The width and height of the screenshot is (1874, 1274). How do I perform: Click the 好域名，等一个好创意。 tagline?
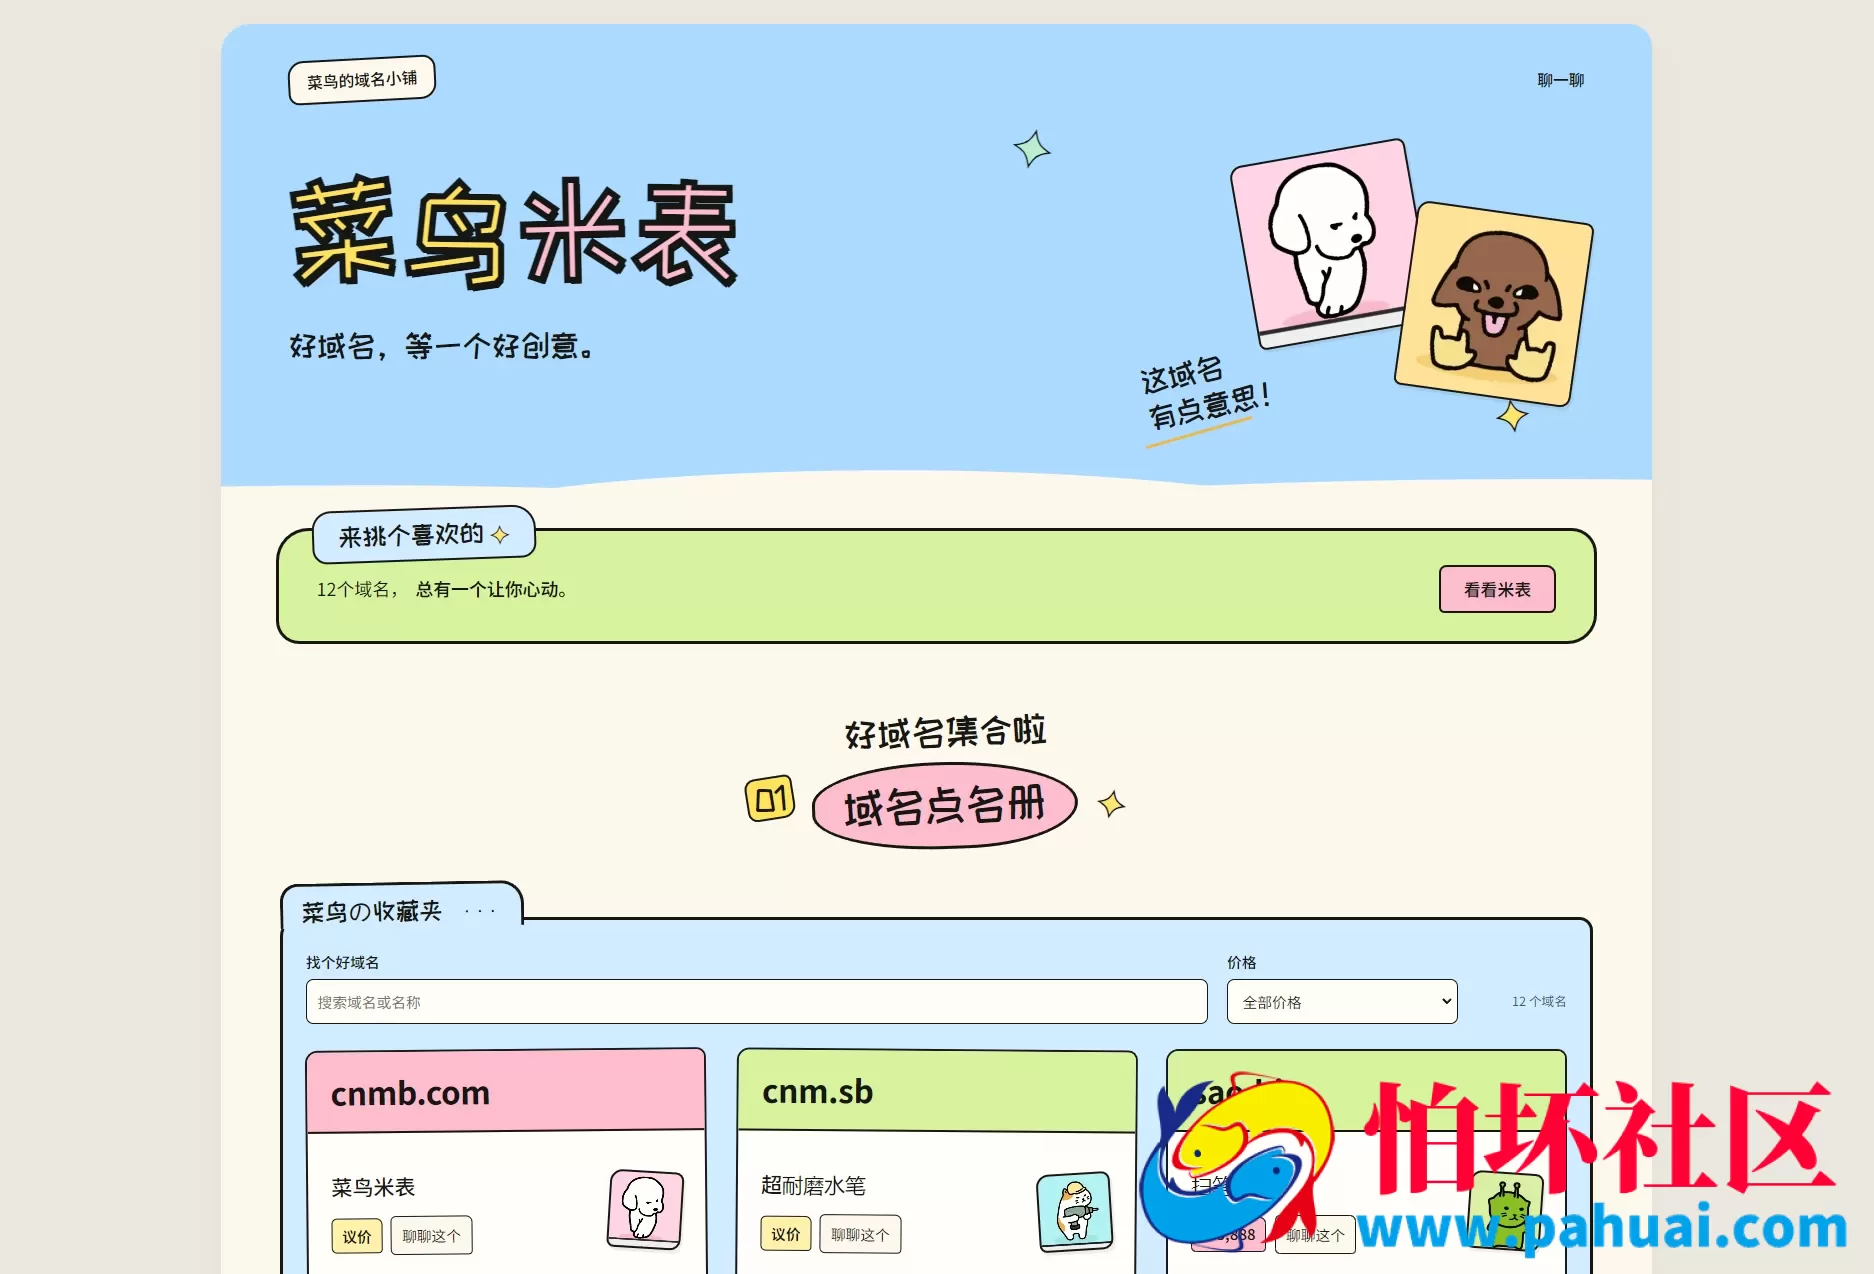click(441, 346)
